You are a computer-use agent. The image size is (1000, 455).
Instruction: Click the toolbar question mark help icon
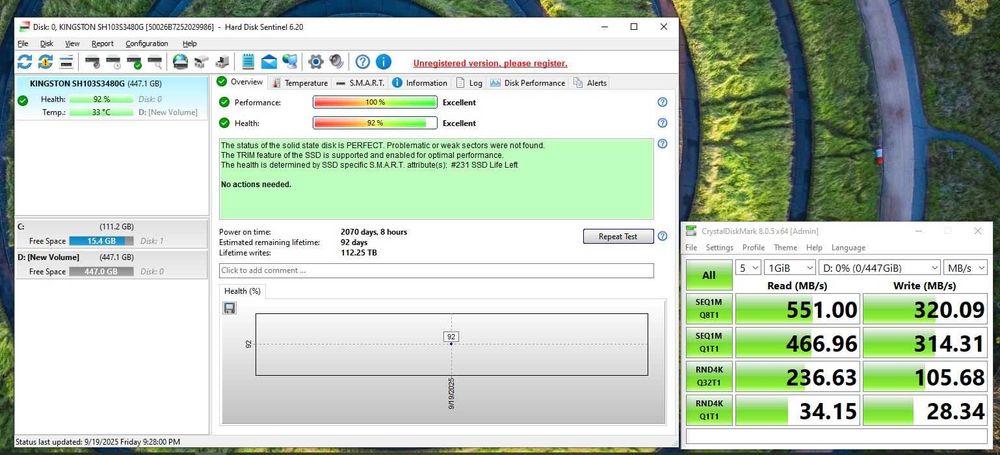click(x=363, y=62)
